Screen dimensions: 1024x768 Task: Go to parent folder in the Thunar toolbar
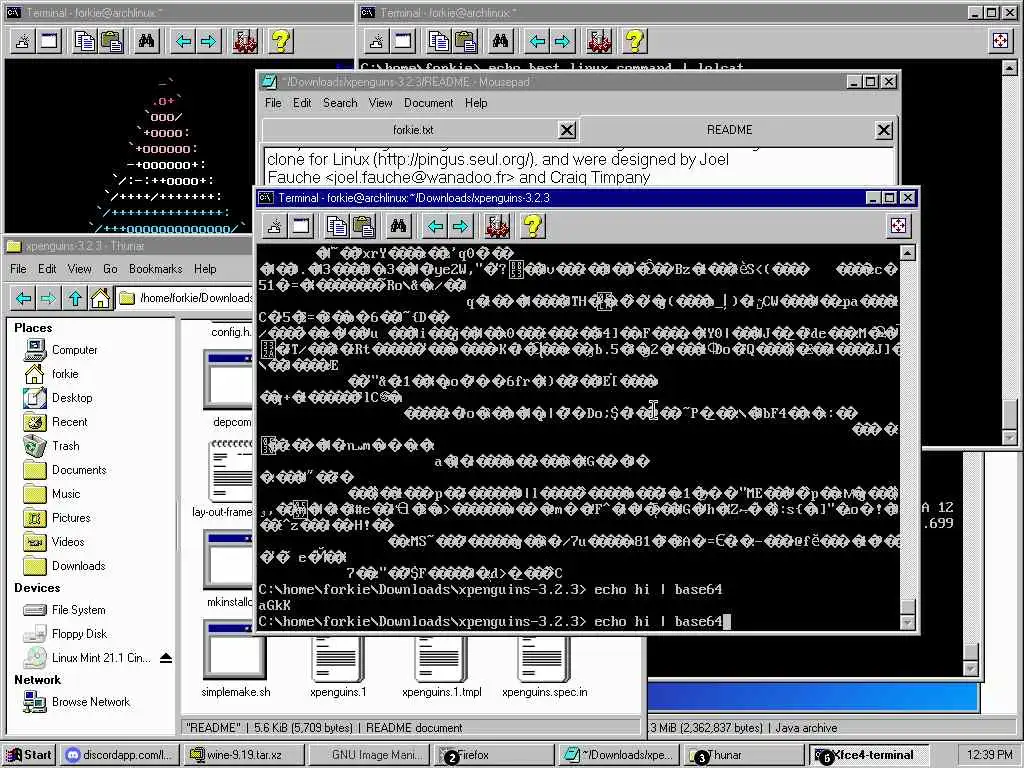(75, 298)
